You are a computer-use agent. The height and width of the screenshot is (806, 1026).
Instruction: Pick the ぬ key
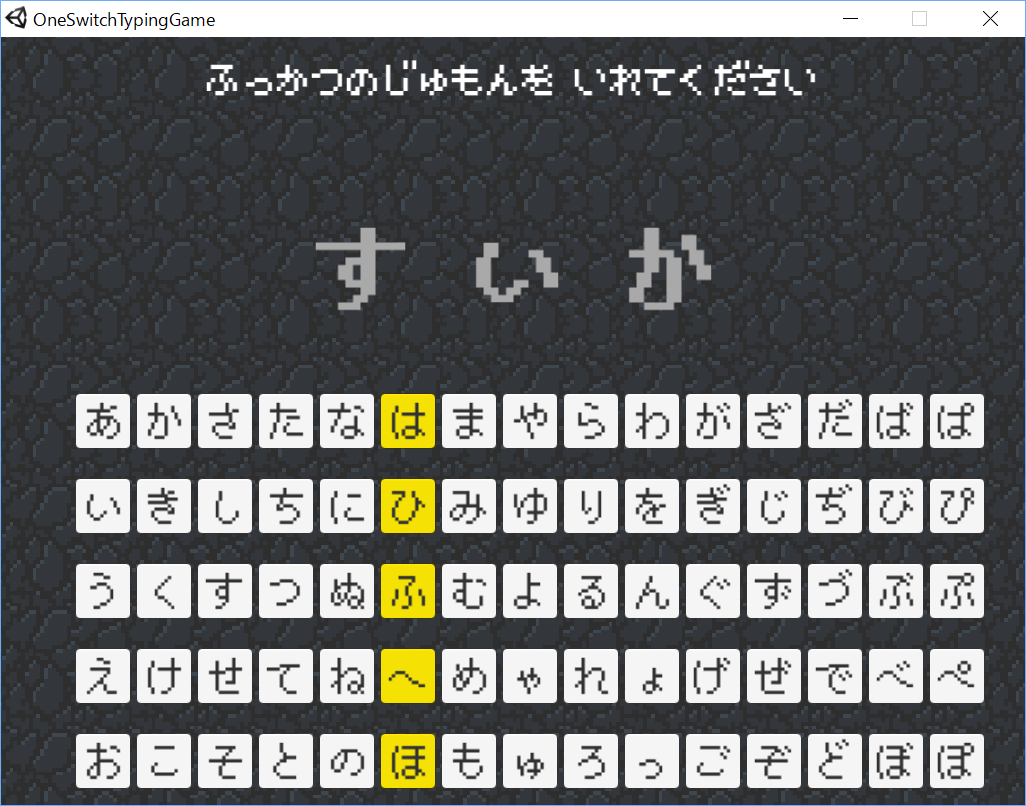(x=347, y=591)
